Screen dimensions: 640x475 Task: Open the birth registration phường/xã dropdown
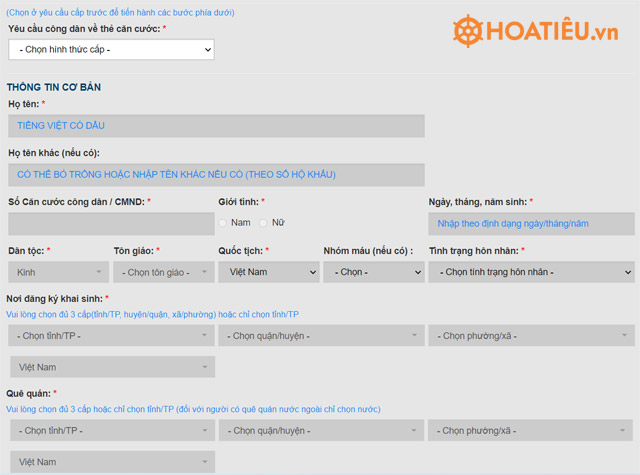[531, 336]
